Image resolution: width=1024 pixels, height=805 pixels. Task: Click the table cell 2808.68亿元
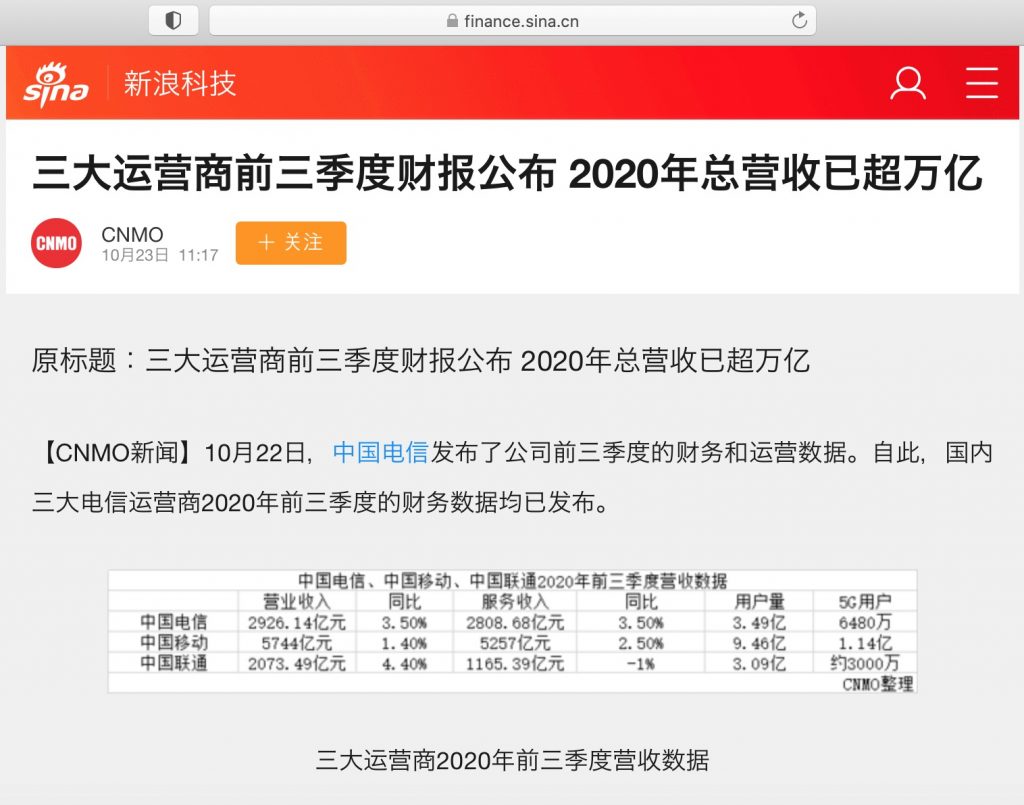515,622
